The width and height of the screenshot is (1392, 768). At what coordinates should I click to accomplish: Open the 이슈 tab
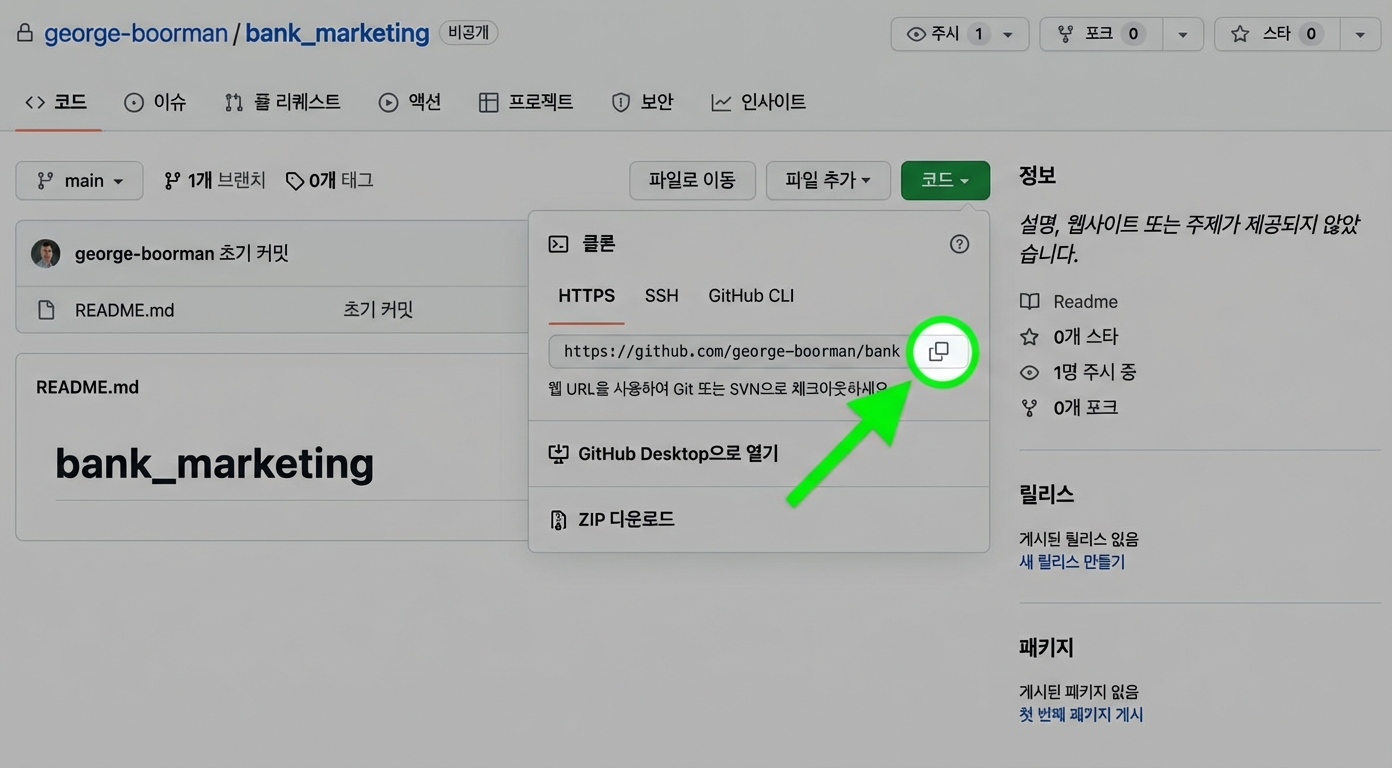point(155,102)
